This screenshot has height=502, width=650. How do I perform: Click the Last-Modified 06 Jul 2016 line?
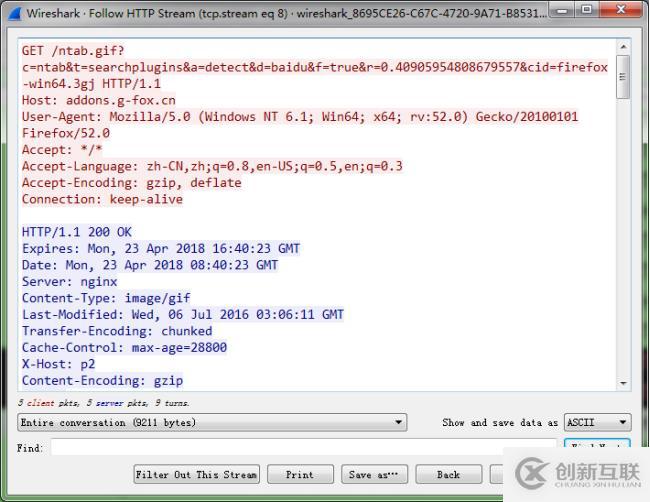coord(183,315)
